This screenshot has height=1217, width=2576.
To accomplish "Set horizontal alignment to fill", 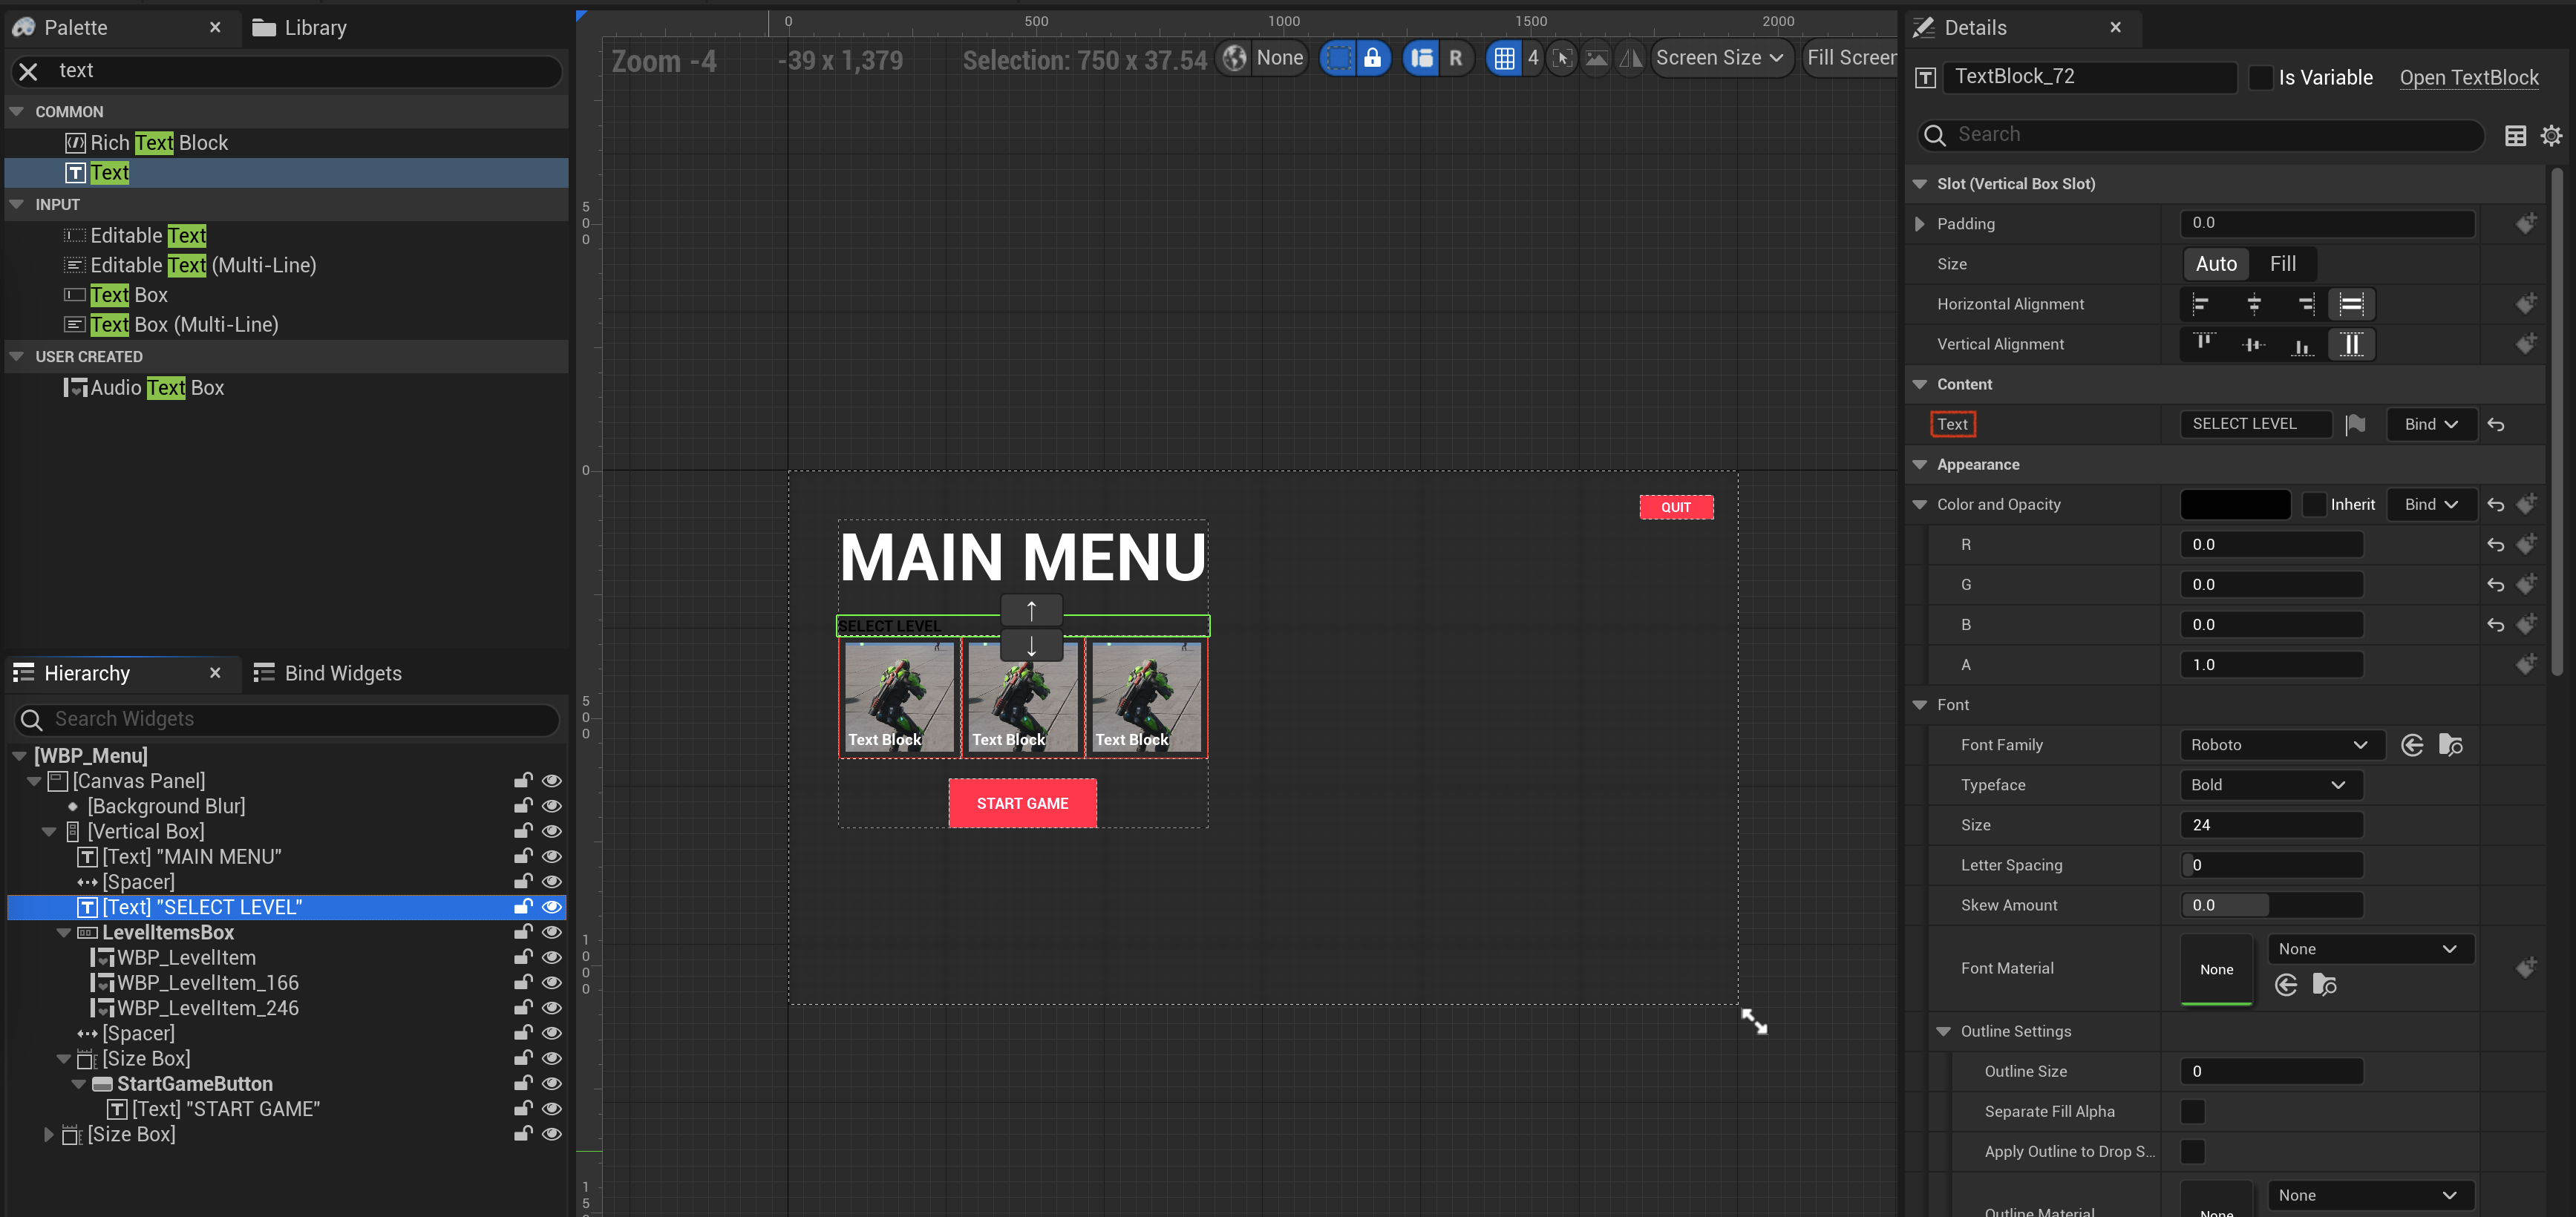I will [x=2351, y=304].
